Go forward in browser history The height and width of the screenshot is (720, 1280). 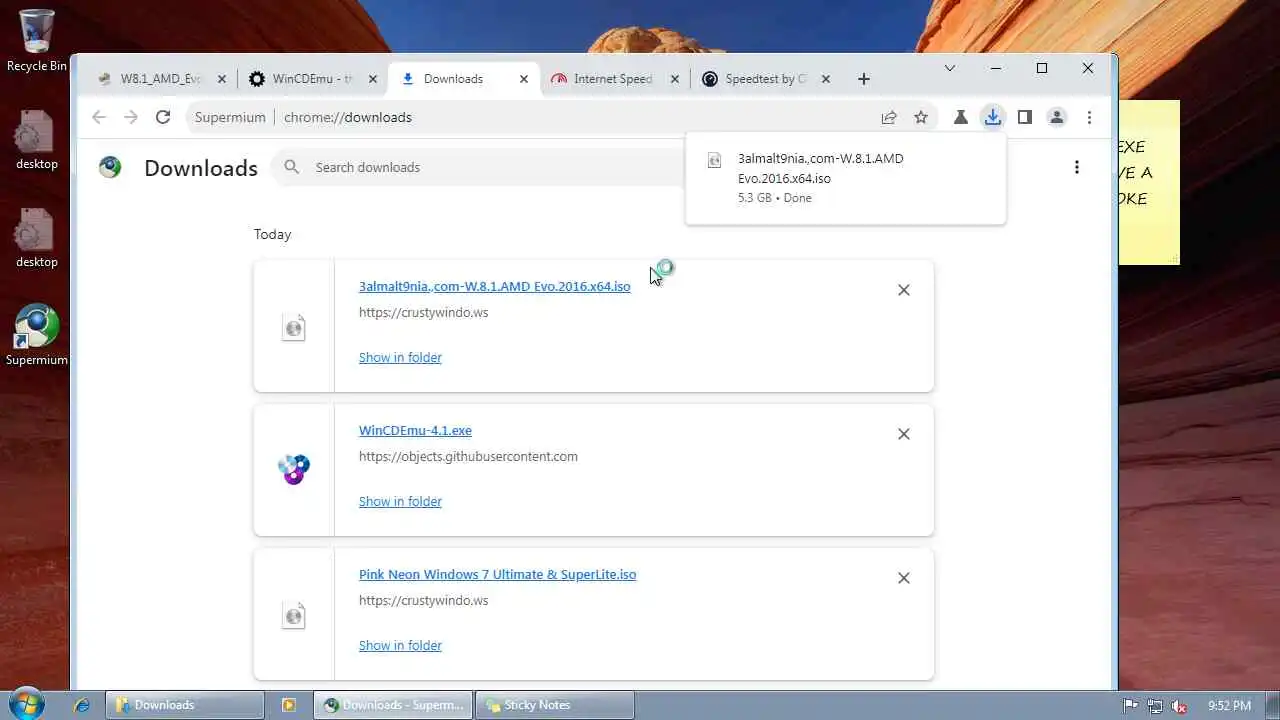[x=131, y=117]
